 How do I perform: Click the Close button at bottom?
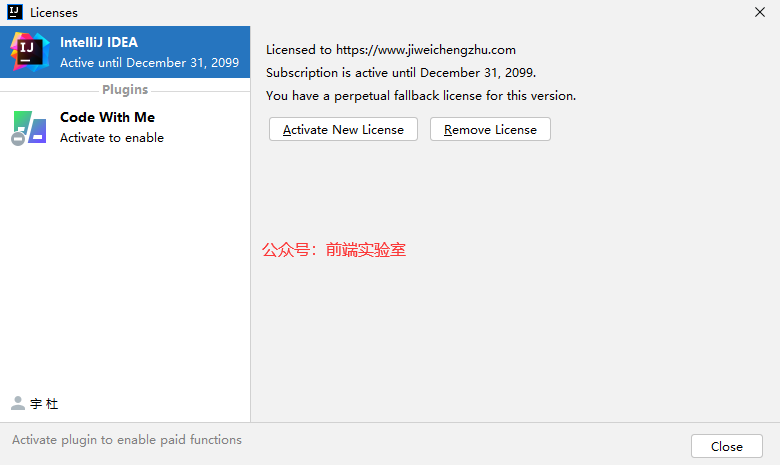(726, 446)
